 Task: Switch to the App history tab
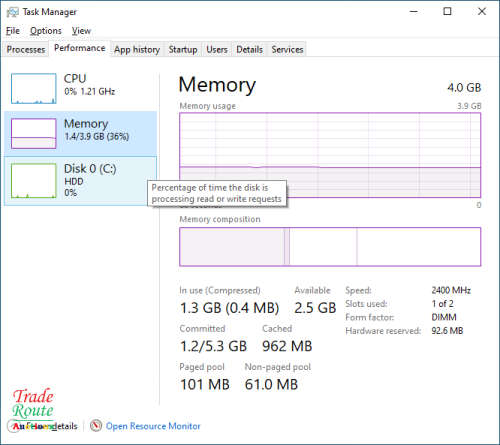coord(137,49)
